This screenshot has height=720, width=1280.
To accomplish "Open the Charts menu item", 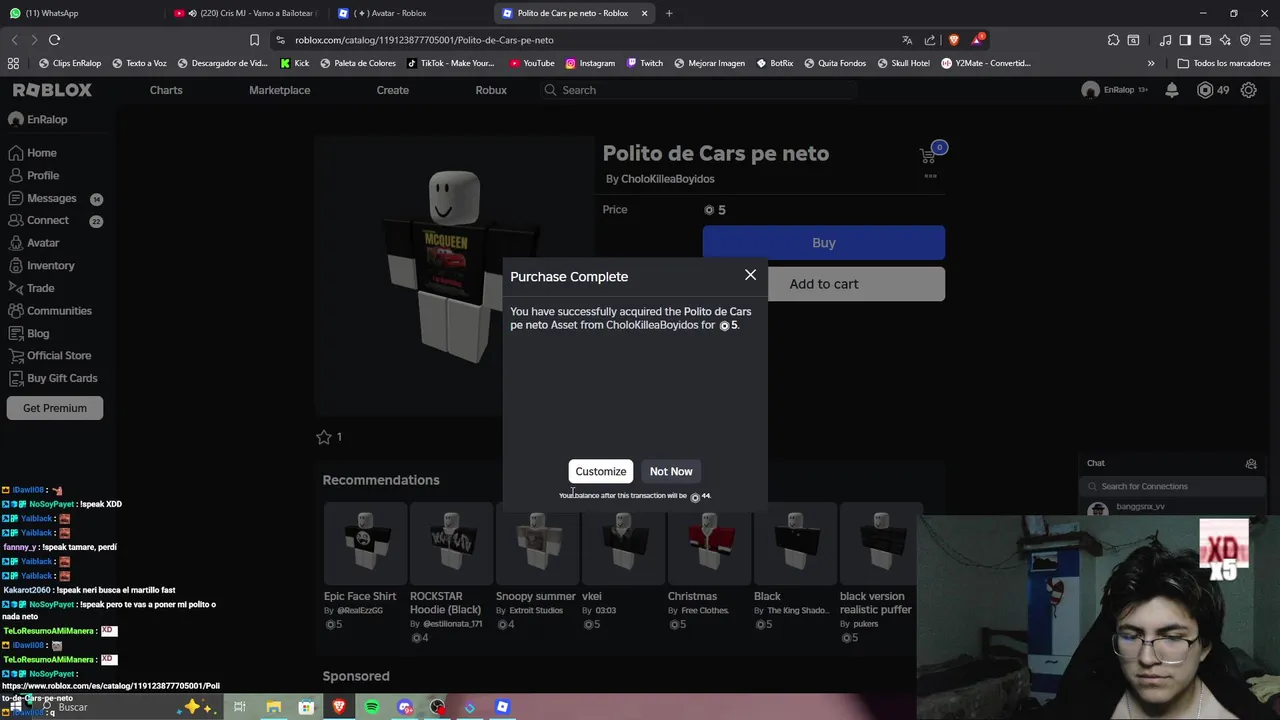I will coord(166,90).
